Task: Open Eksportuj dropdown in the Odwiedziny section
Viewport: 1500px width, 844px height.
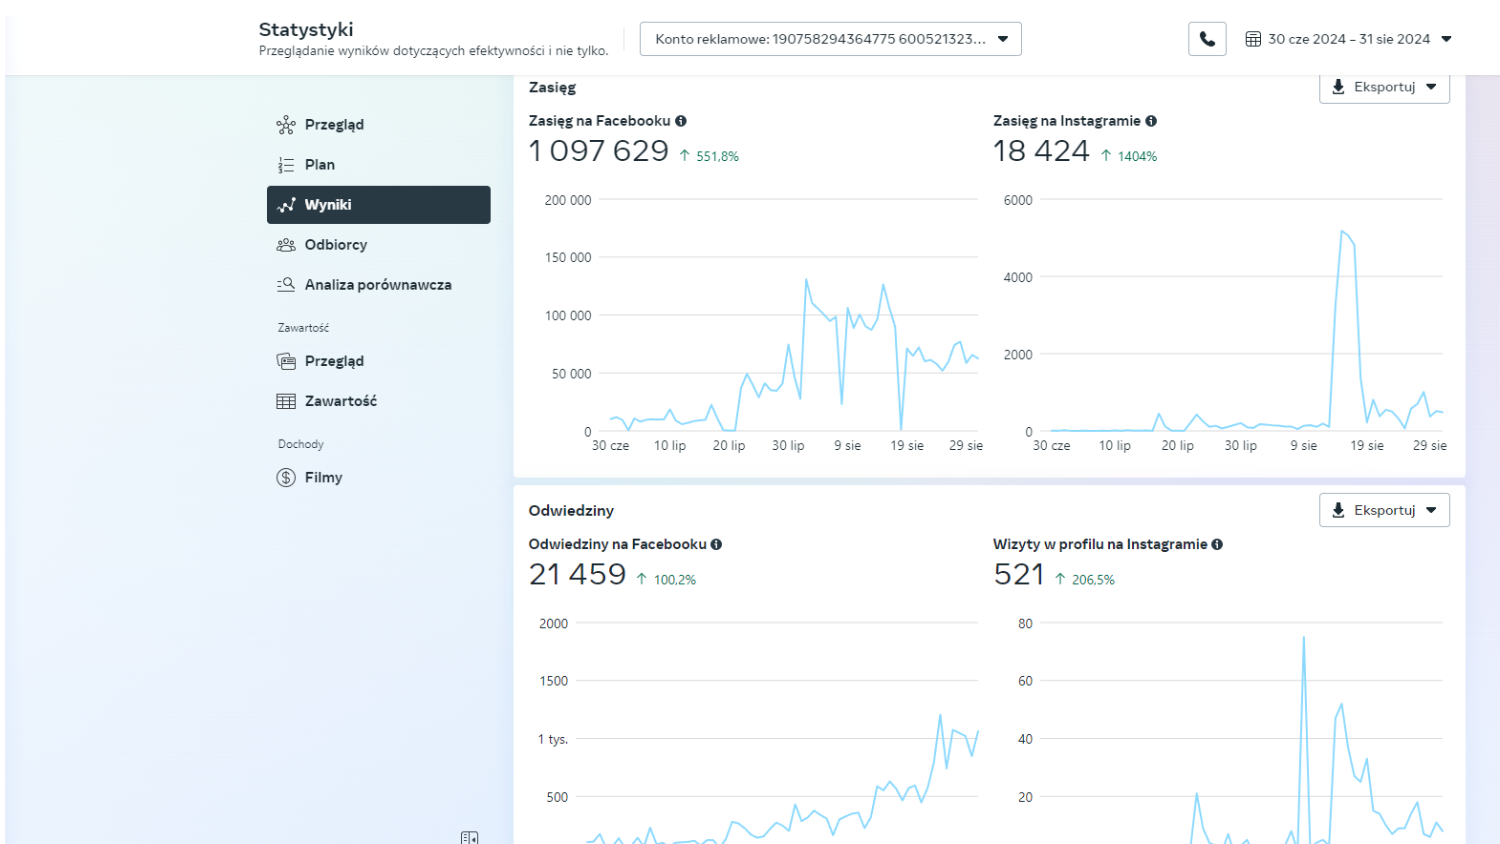Action: point(1384,511)
